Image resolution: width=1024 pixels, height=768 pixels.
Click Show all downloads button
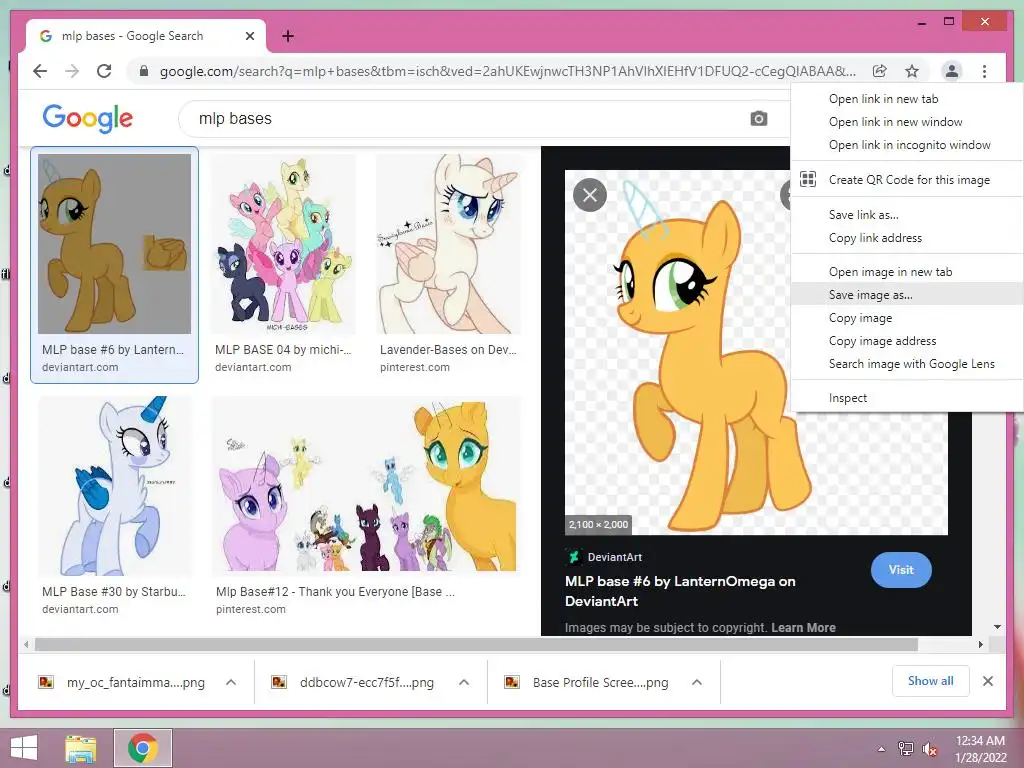930,681
